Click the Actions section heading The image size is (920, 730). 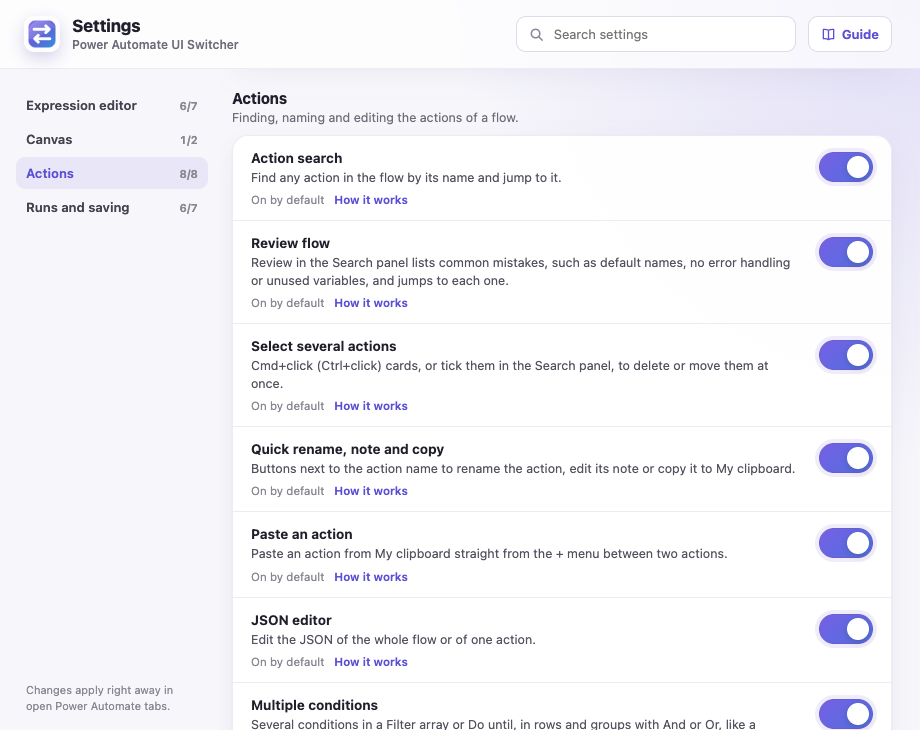coord(260,99)
